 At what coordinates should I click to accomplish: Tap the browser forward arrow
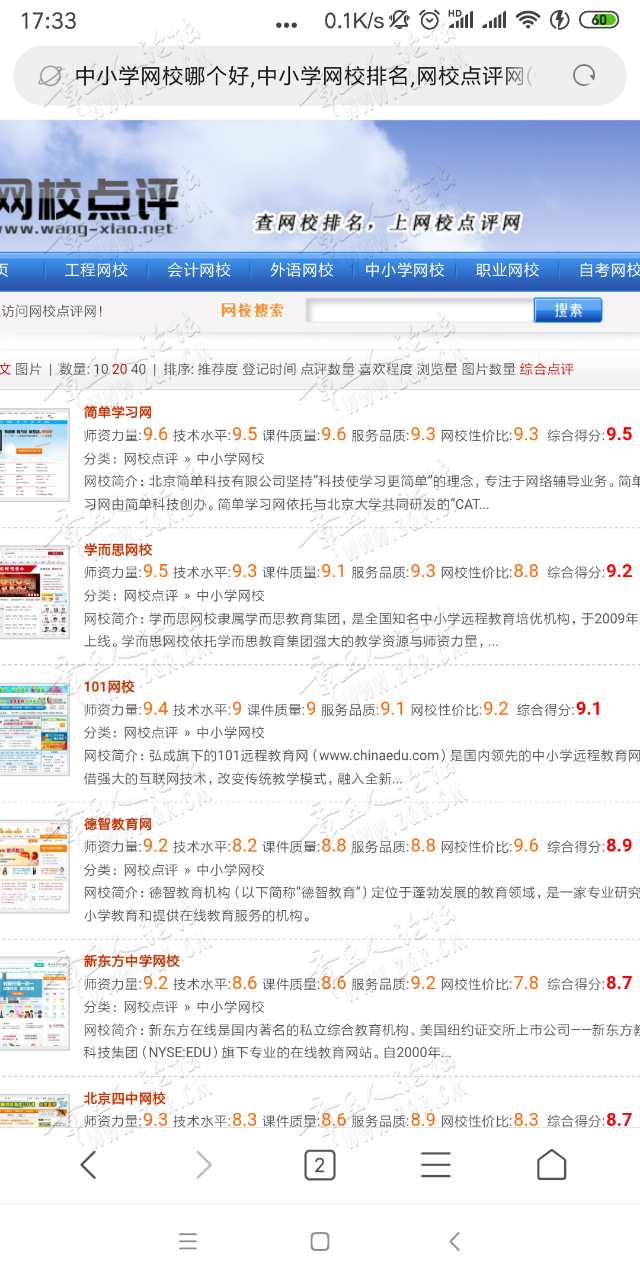(204, 1164)
